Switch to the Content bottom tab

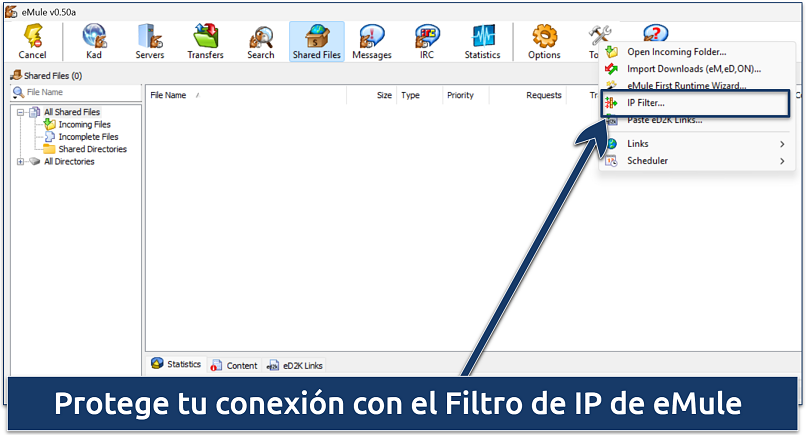234,366
